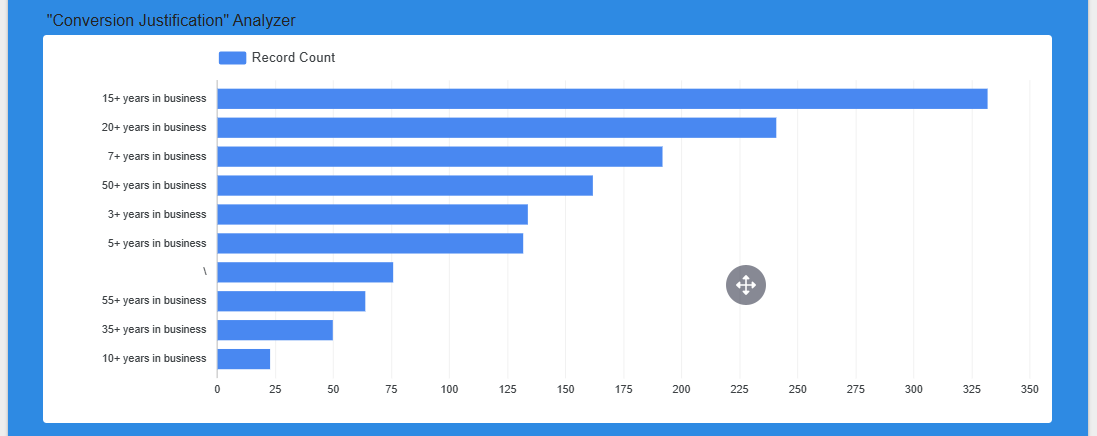The width and height of the screenshot is (1097, 436).
Task: Click the 10+ years in business axis label
Action: 154,359
